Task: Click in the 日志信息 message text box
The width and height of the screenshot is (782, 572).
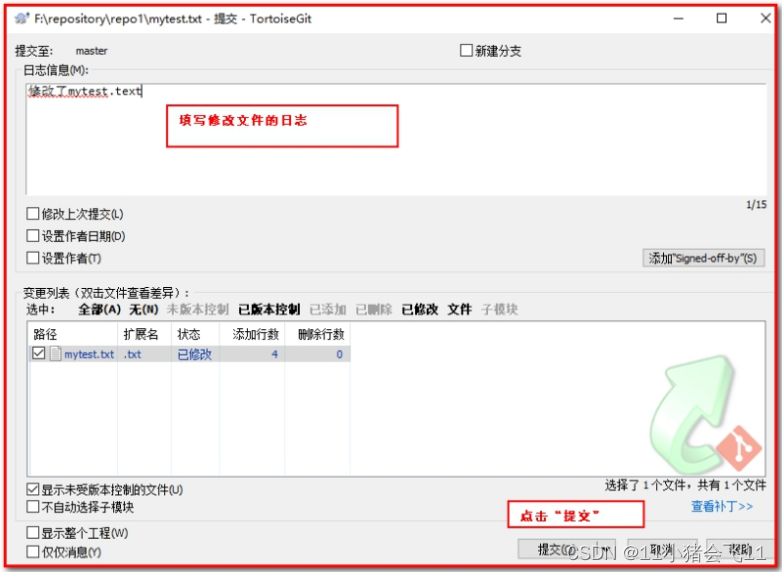Action: click(396, 139)
